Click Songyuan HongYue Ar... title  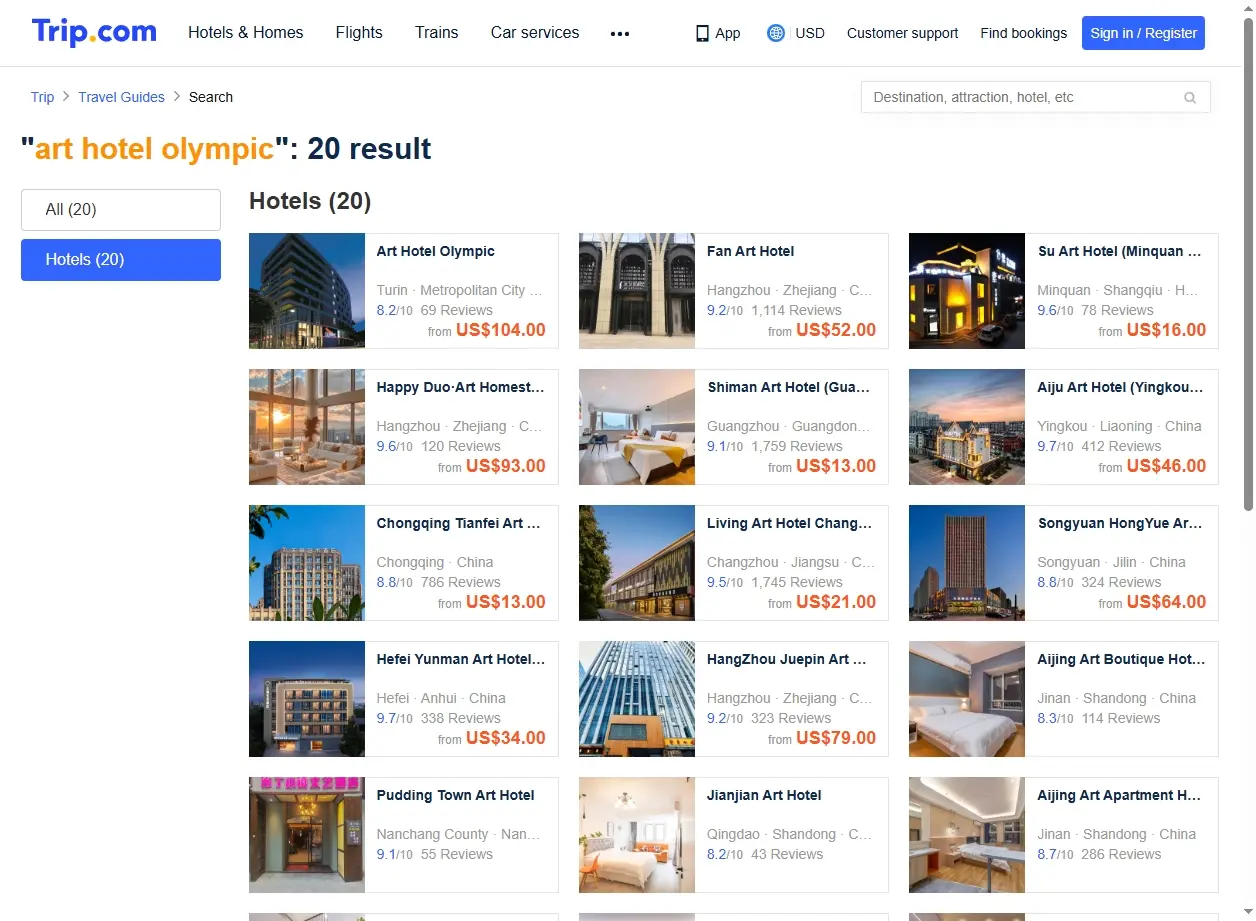pos(1120,523)
